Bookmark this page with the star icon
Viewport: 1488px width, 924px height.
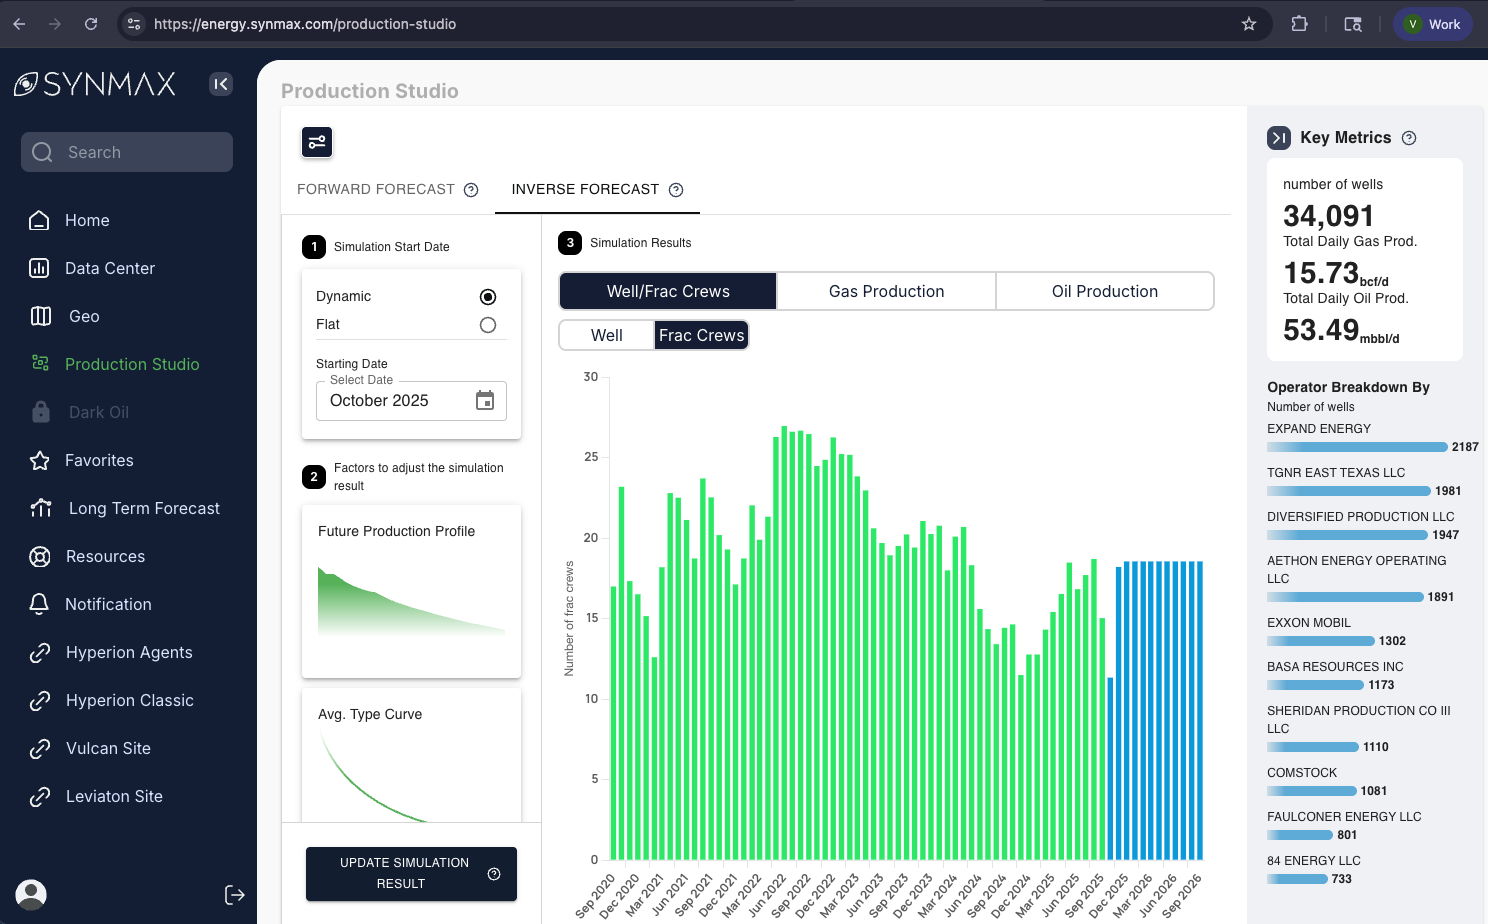1249,24
